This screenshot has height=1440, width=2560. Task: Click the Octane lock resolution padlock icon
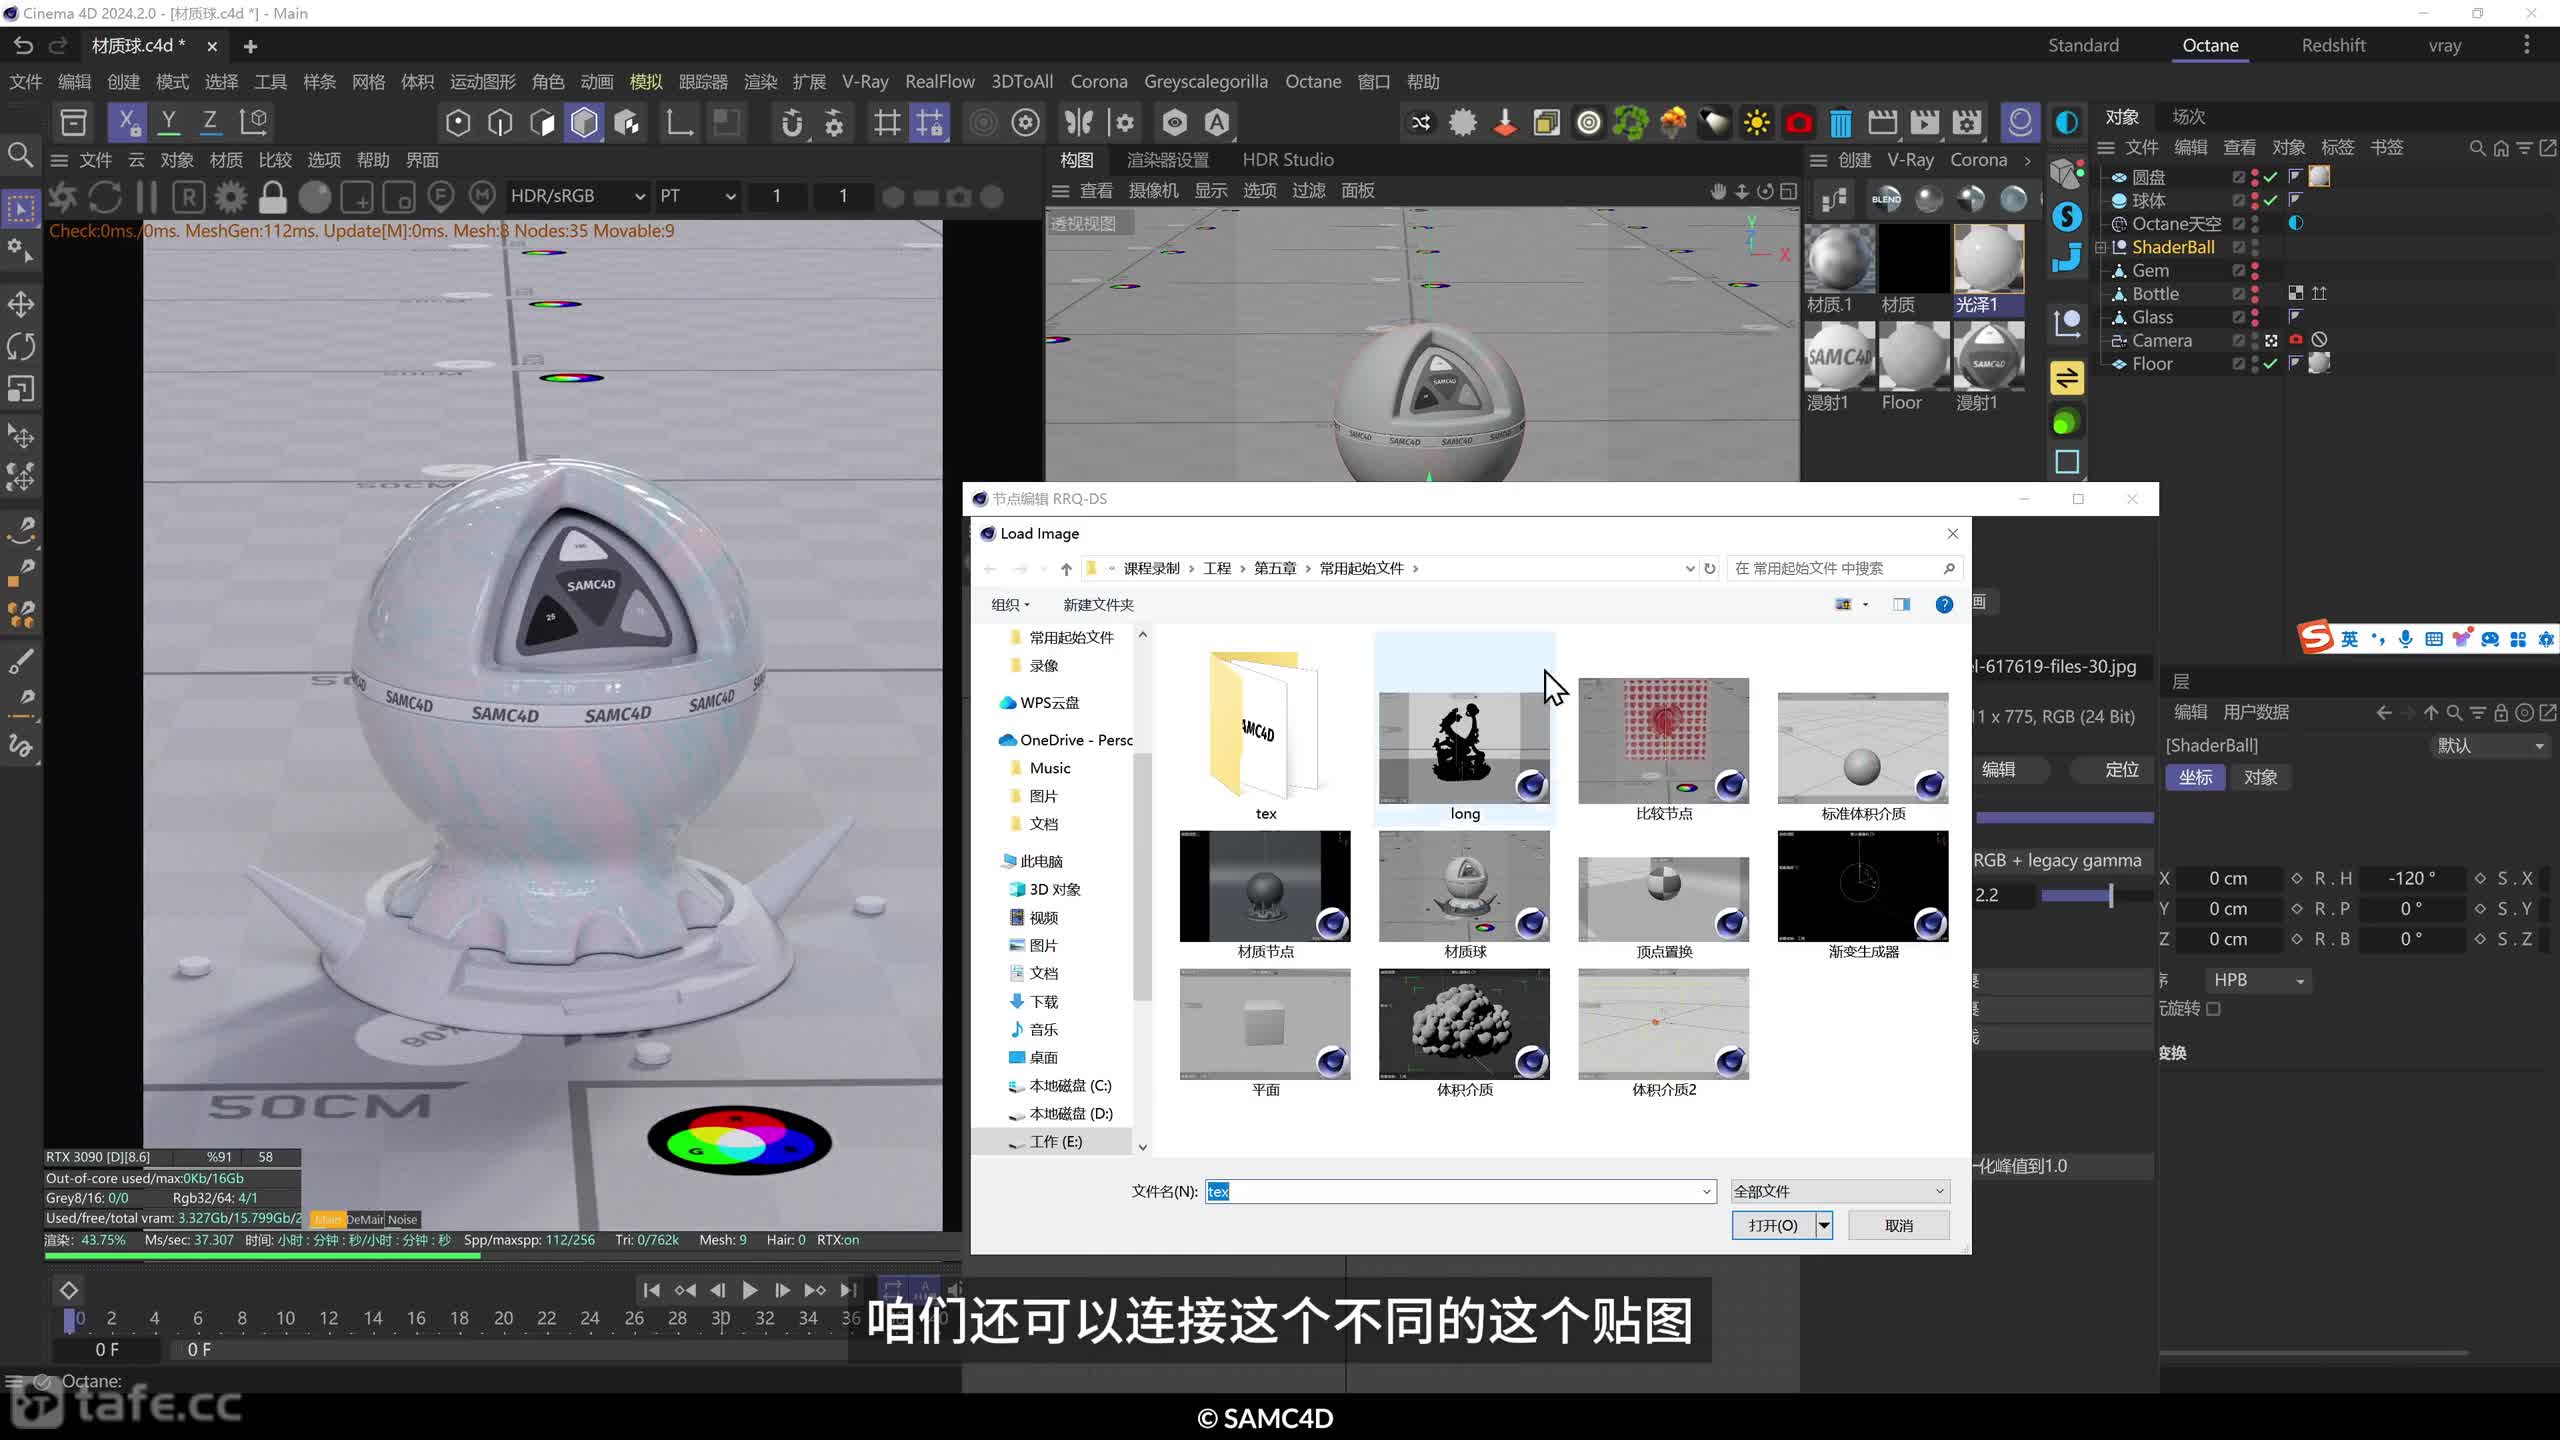pyautogui.click(x=272, y=196)
